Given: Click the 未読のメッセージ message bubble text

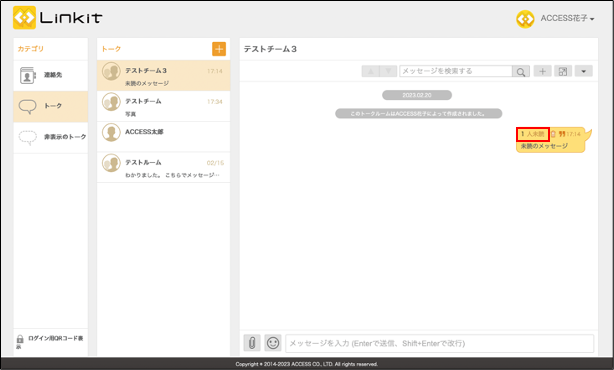Looking at the screenshot, I should (544, 146).
